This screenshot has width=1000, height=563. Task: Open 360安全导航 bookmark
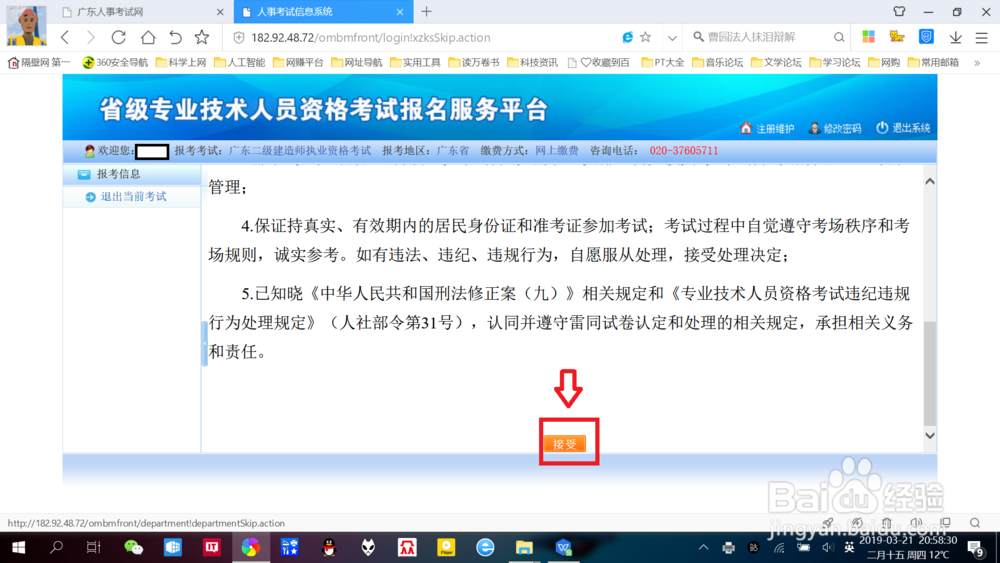(115, 62)
